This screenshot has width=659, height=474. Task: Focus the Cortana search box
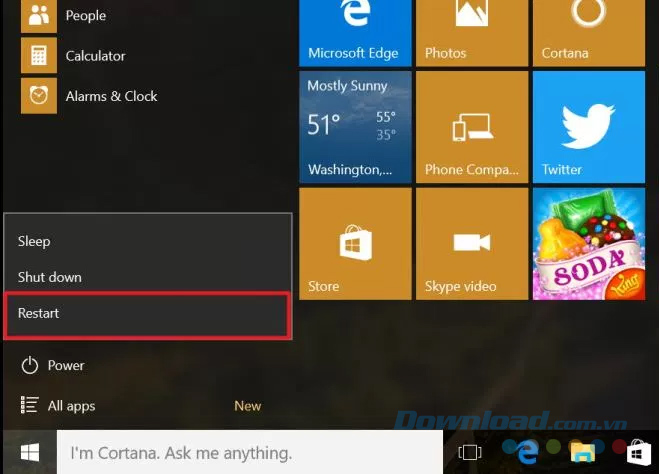(x=250, y=452)
